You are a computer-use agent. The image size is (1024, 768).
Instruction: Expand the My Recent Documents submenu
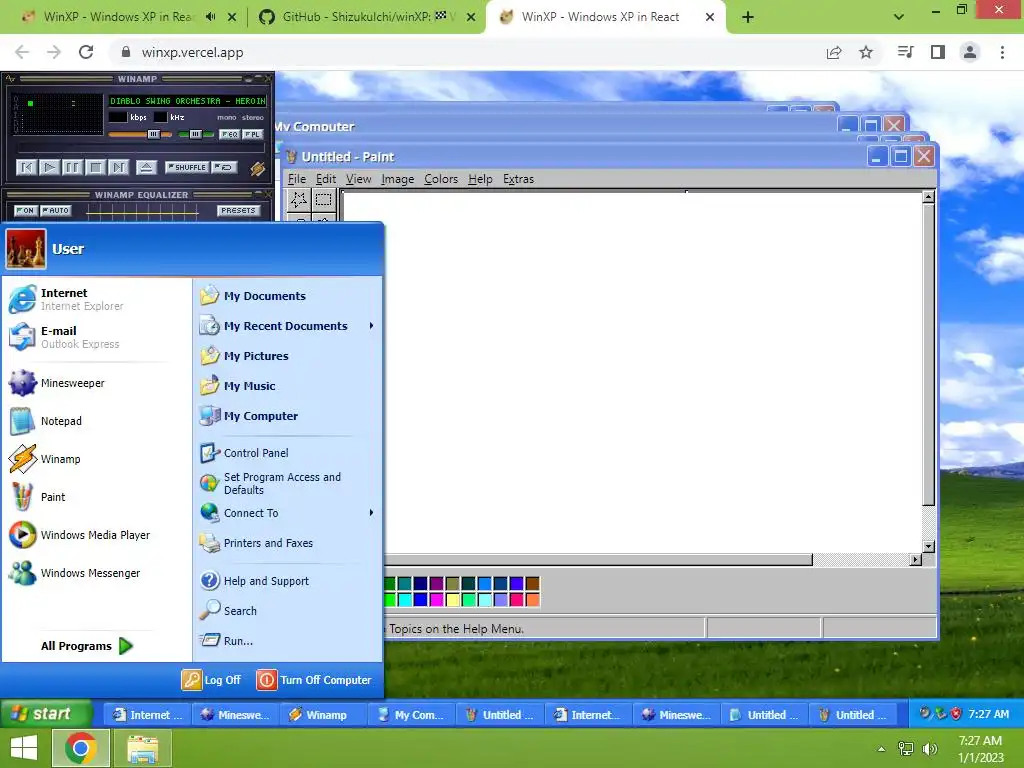click(372, 326)
